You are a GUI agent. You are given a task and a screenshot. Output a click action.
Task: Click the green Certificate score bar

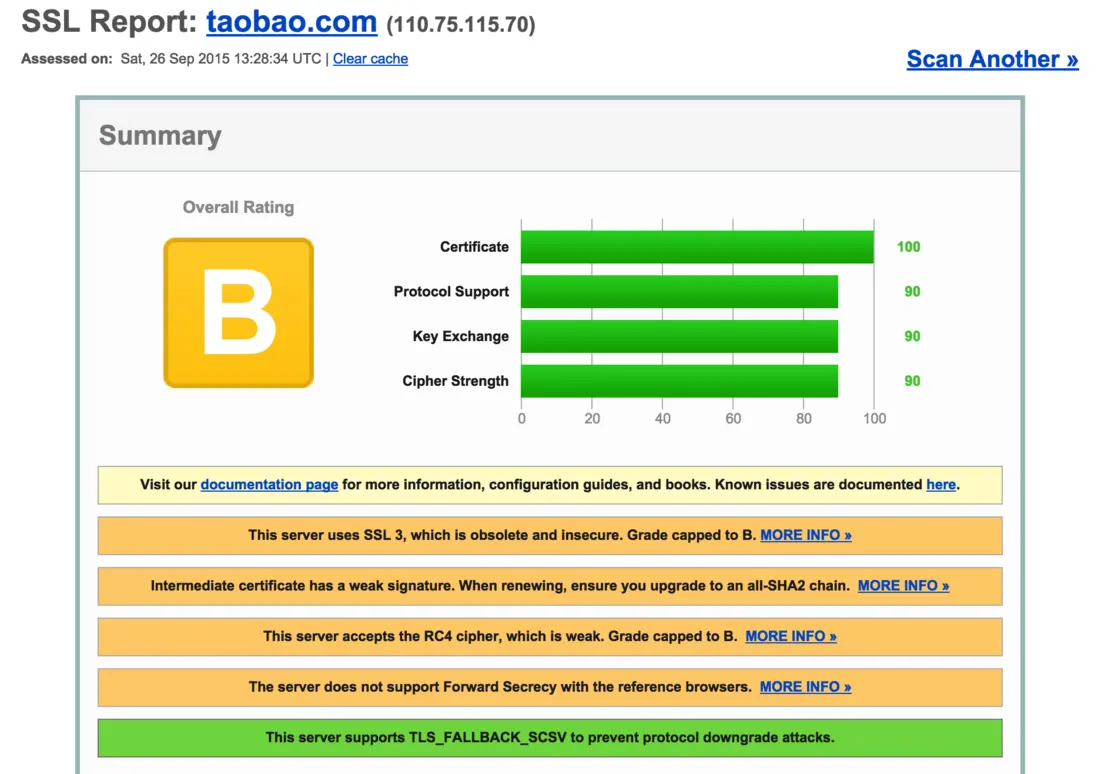(x=697, y=247)
